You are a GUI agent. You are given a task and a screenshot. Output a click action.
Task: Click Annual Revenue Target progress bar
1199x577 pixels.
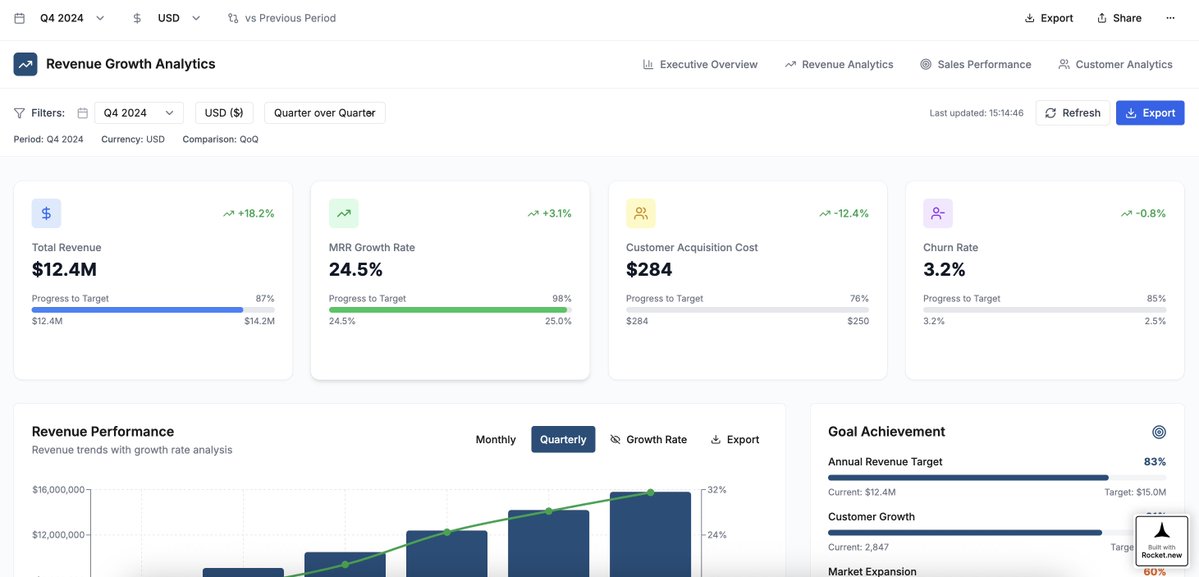[x=997, y=478]
